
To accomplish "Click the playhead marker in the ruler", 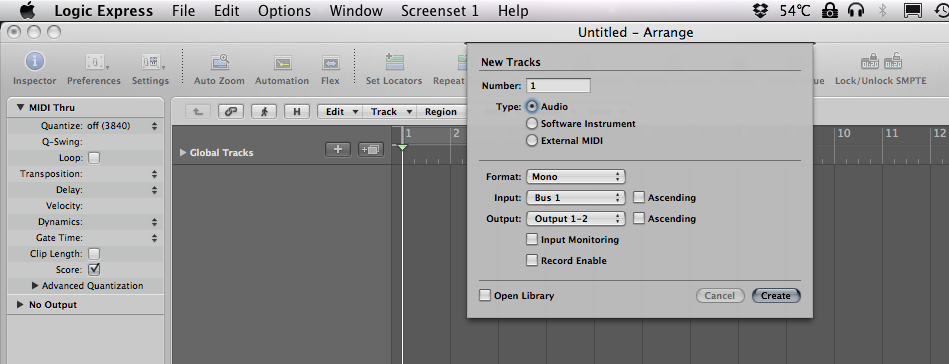I will point(402,147).
